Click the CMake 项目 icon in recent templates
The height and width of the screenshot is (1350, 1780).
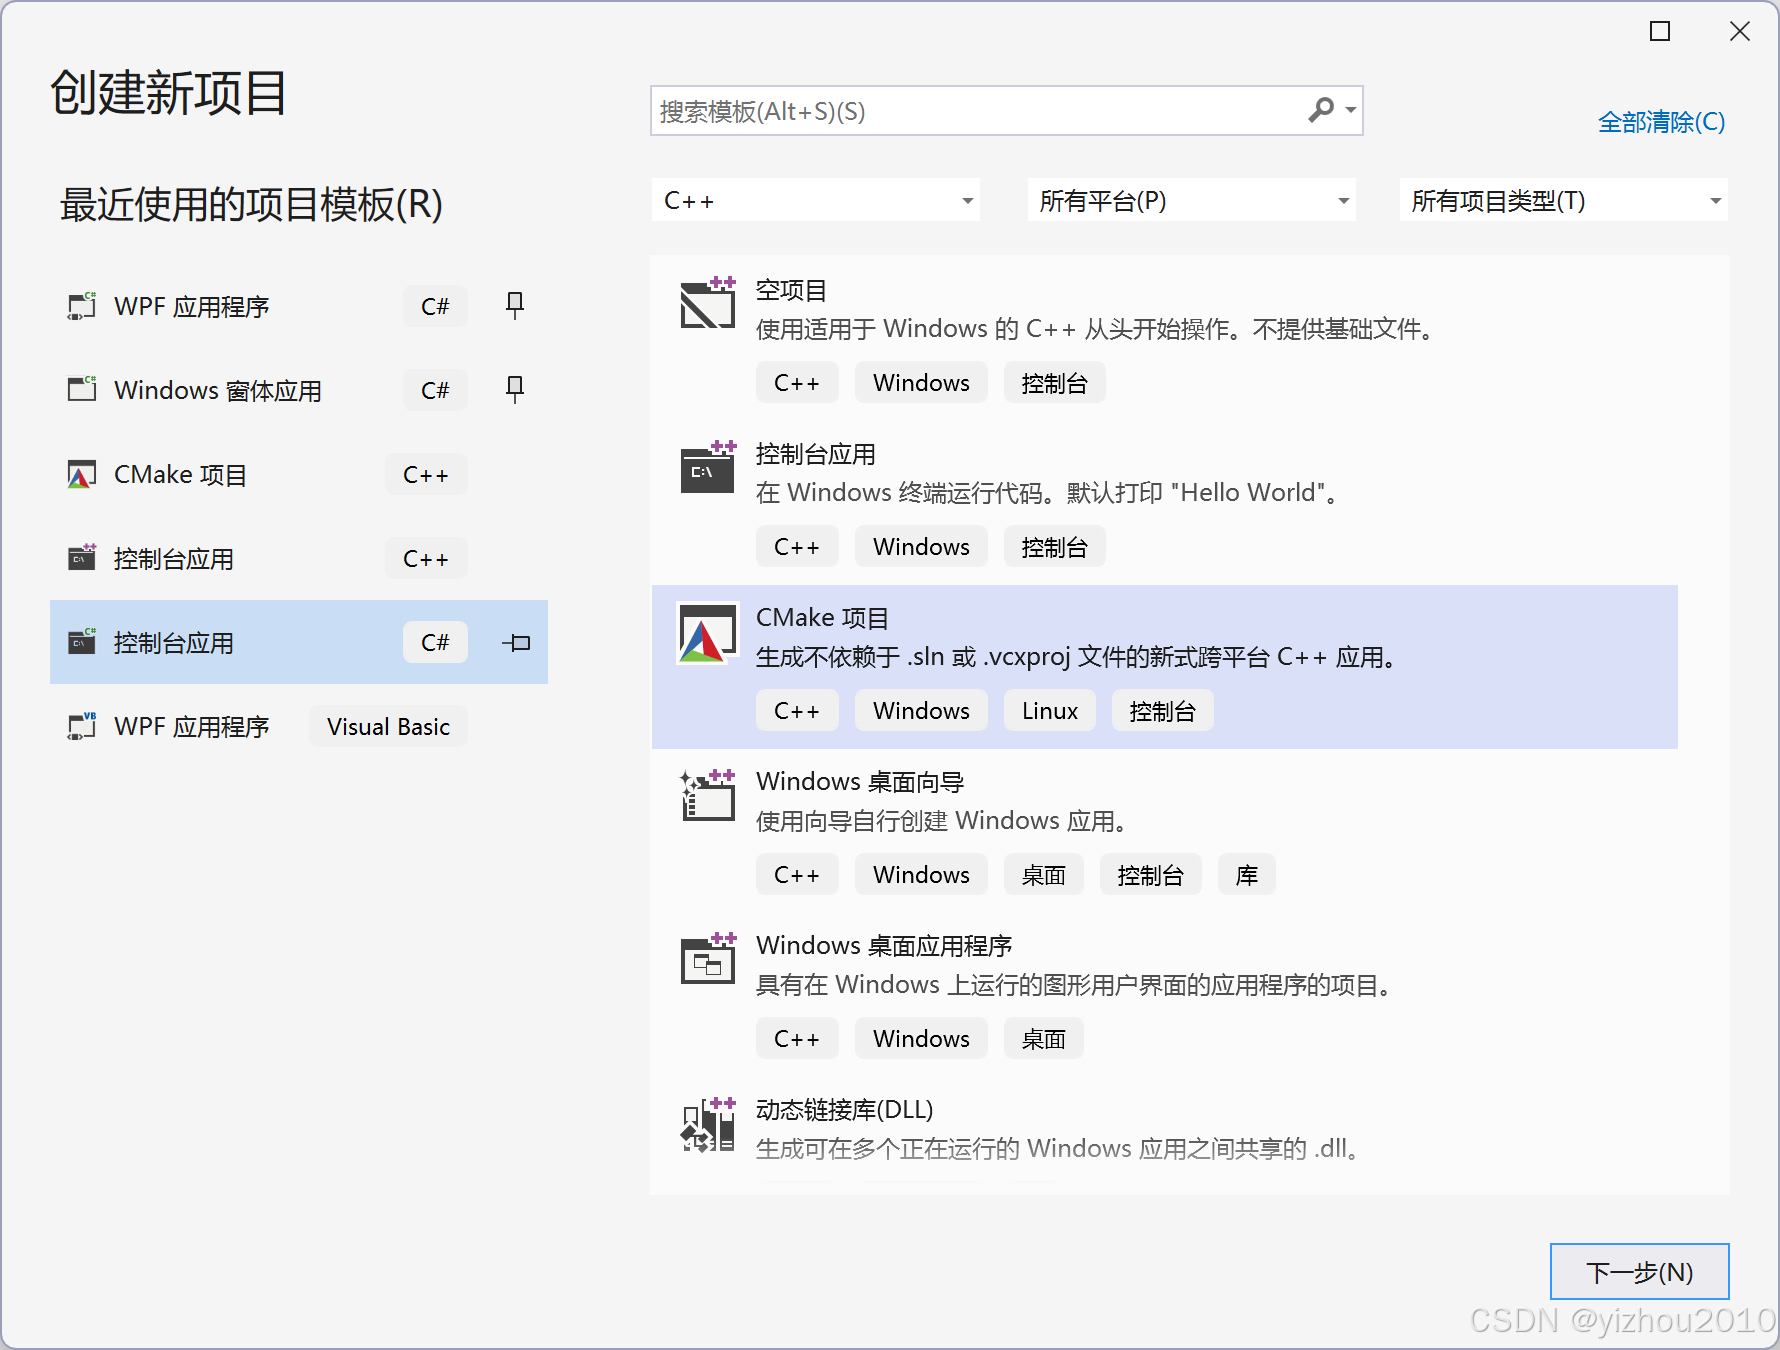(x=82, y=474)
